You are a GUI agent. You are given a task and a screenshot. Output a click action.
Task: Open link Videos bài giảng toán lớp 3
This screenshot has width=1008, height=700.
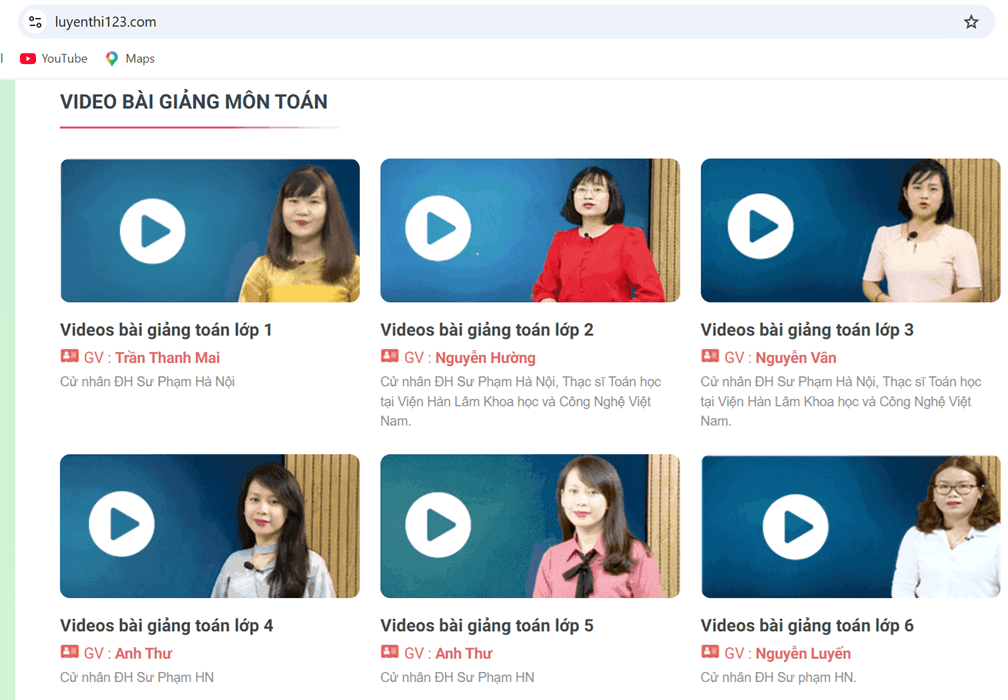coord(807,330)
